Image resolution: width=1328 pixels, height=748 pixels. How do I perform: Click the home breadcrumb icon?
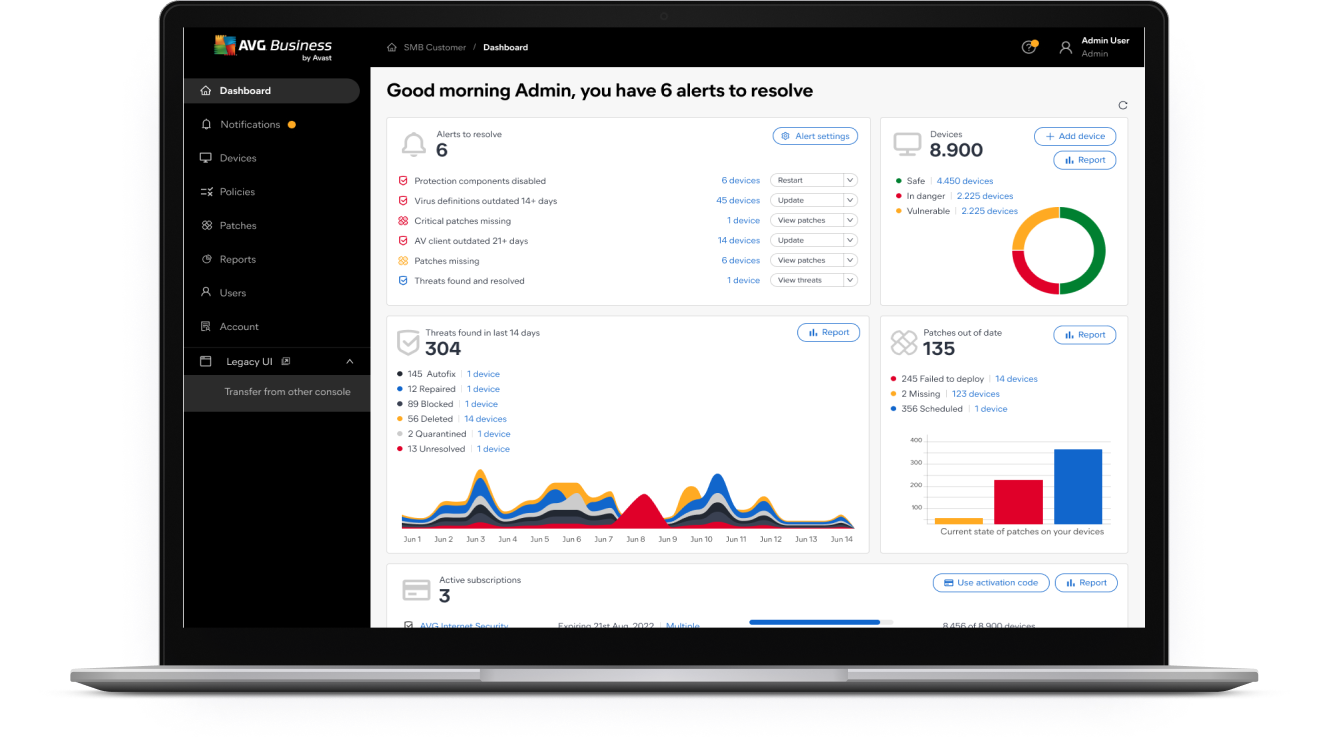click(389, 46)
